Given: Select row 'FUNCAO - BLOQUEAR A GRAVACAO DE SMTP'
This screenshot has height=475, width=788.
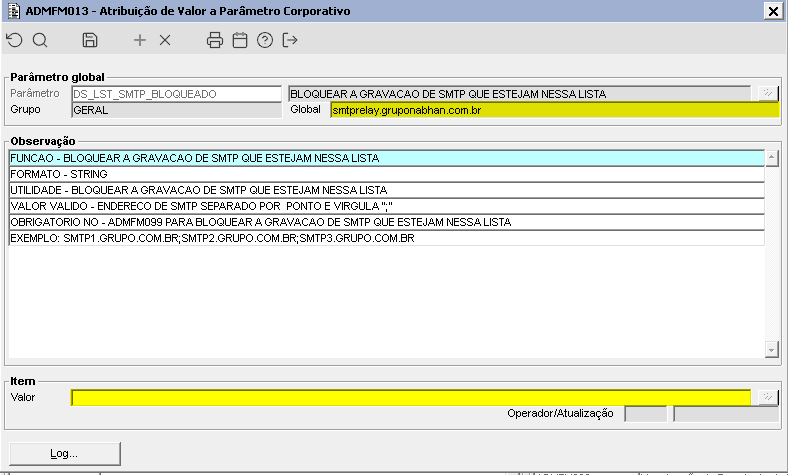Looking at the screenshot, I should (x=387, y=158).
